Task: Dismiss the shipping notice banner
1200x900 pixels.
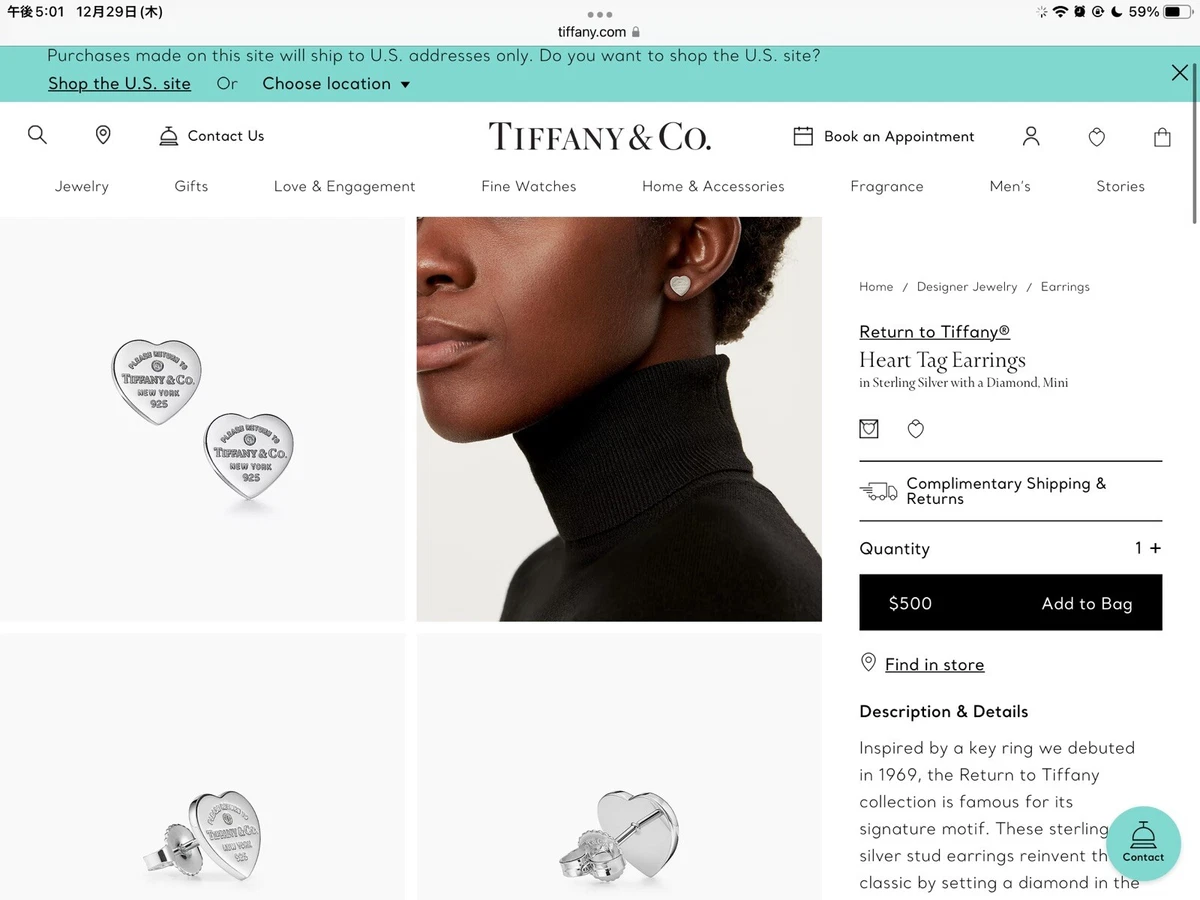Action: click(x=1180, y=72)
